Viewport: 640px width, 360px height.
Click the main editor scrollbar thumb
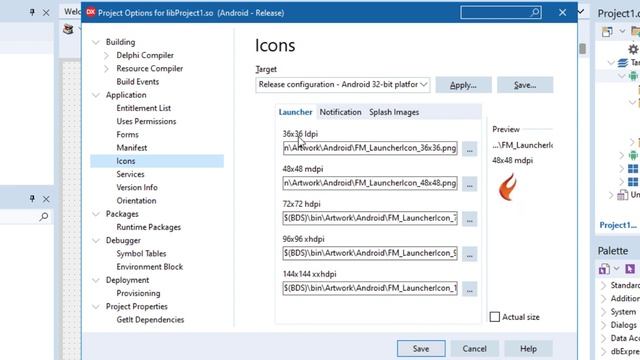click(x=582, y=48)
